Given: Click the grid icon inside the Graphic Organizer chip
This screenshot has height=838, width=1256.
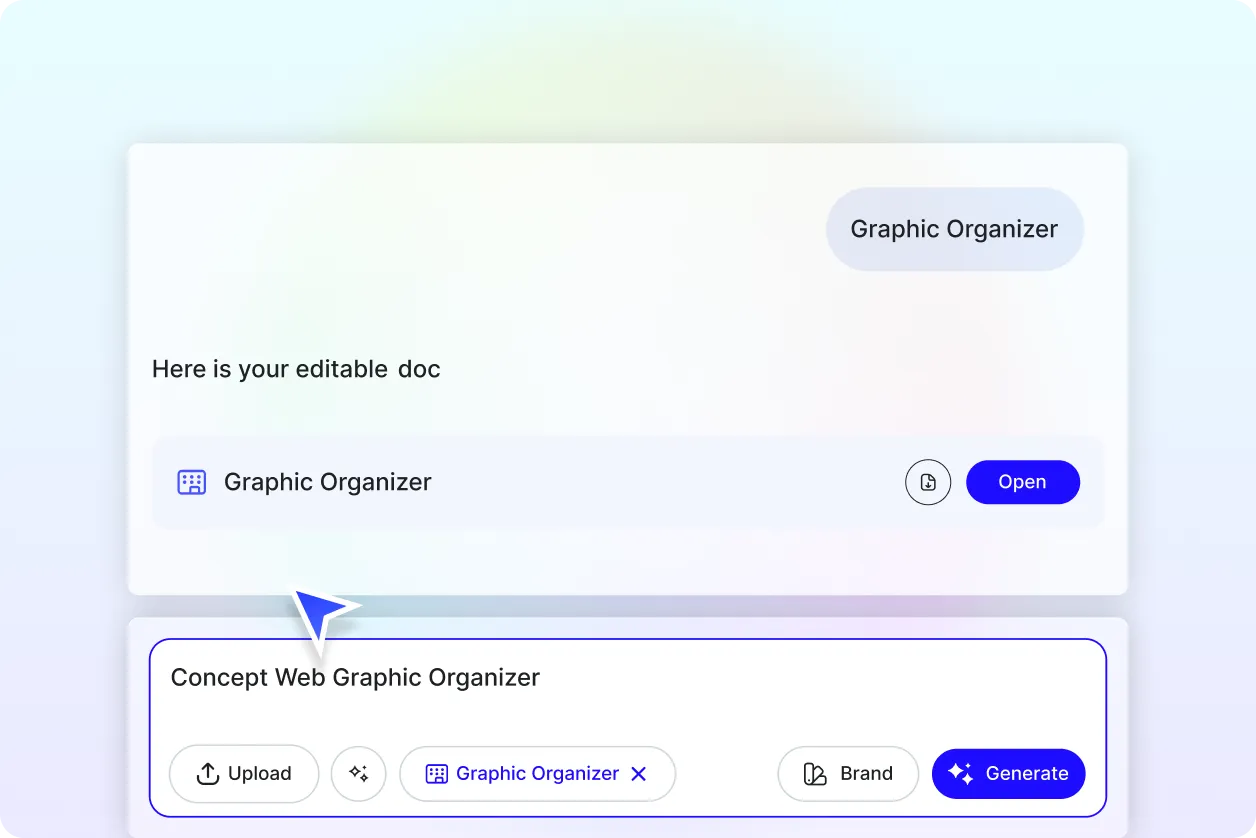Looking at the screenshot, I should (435, 773).
